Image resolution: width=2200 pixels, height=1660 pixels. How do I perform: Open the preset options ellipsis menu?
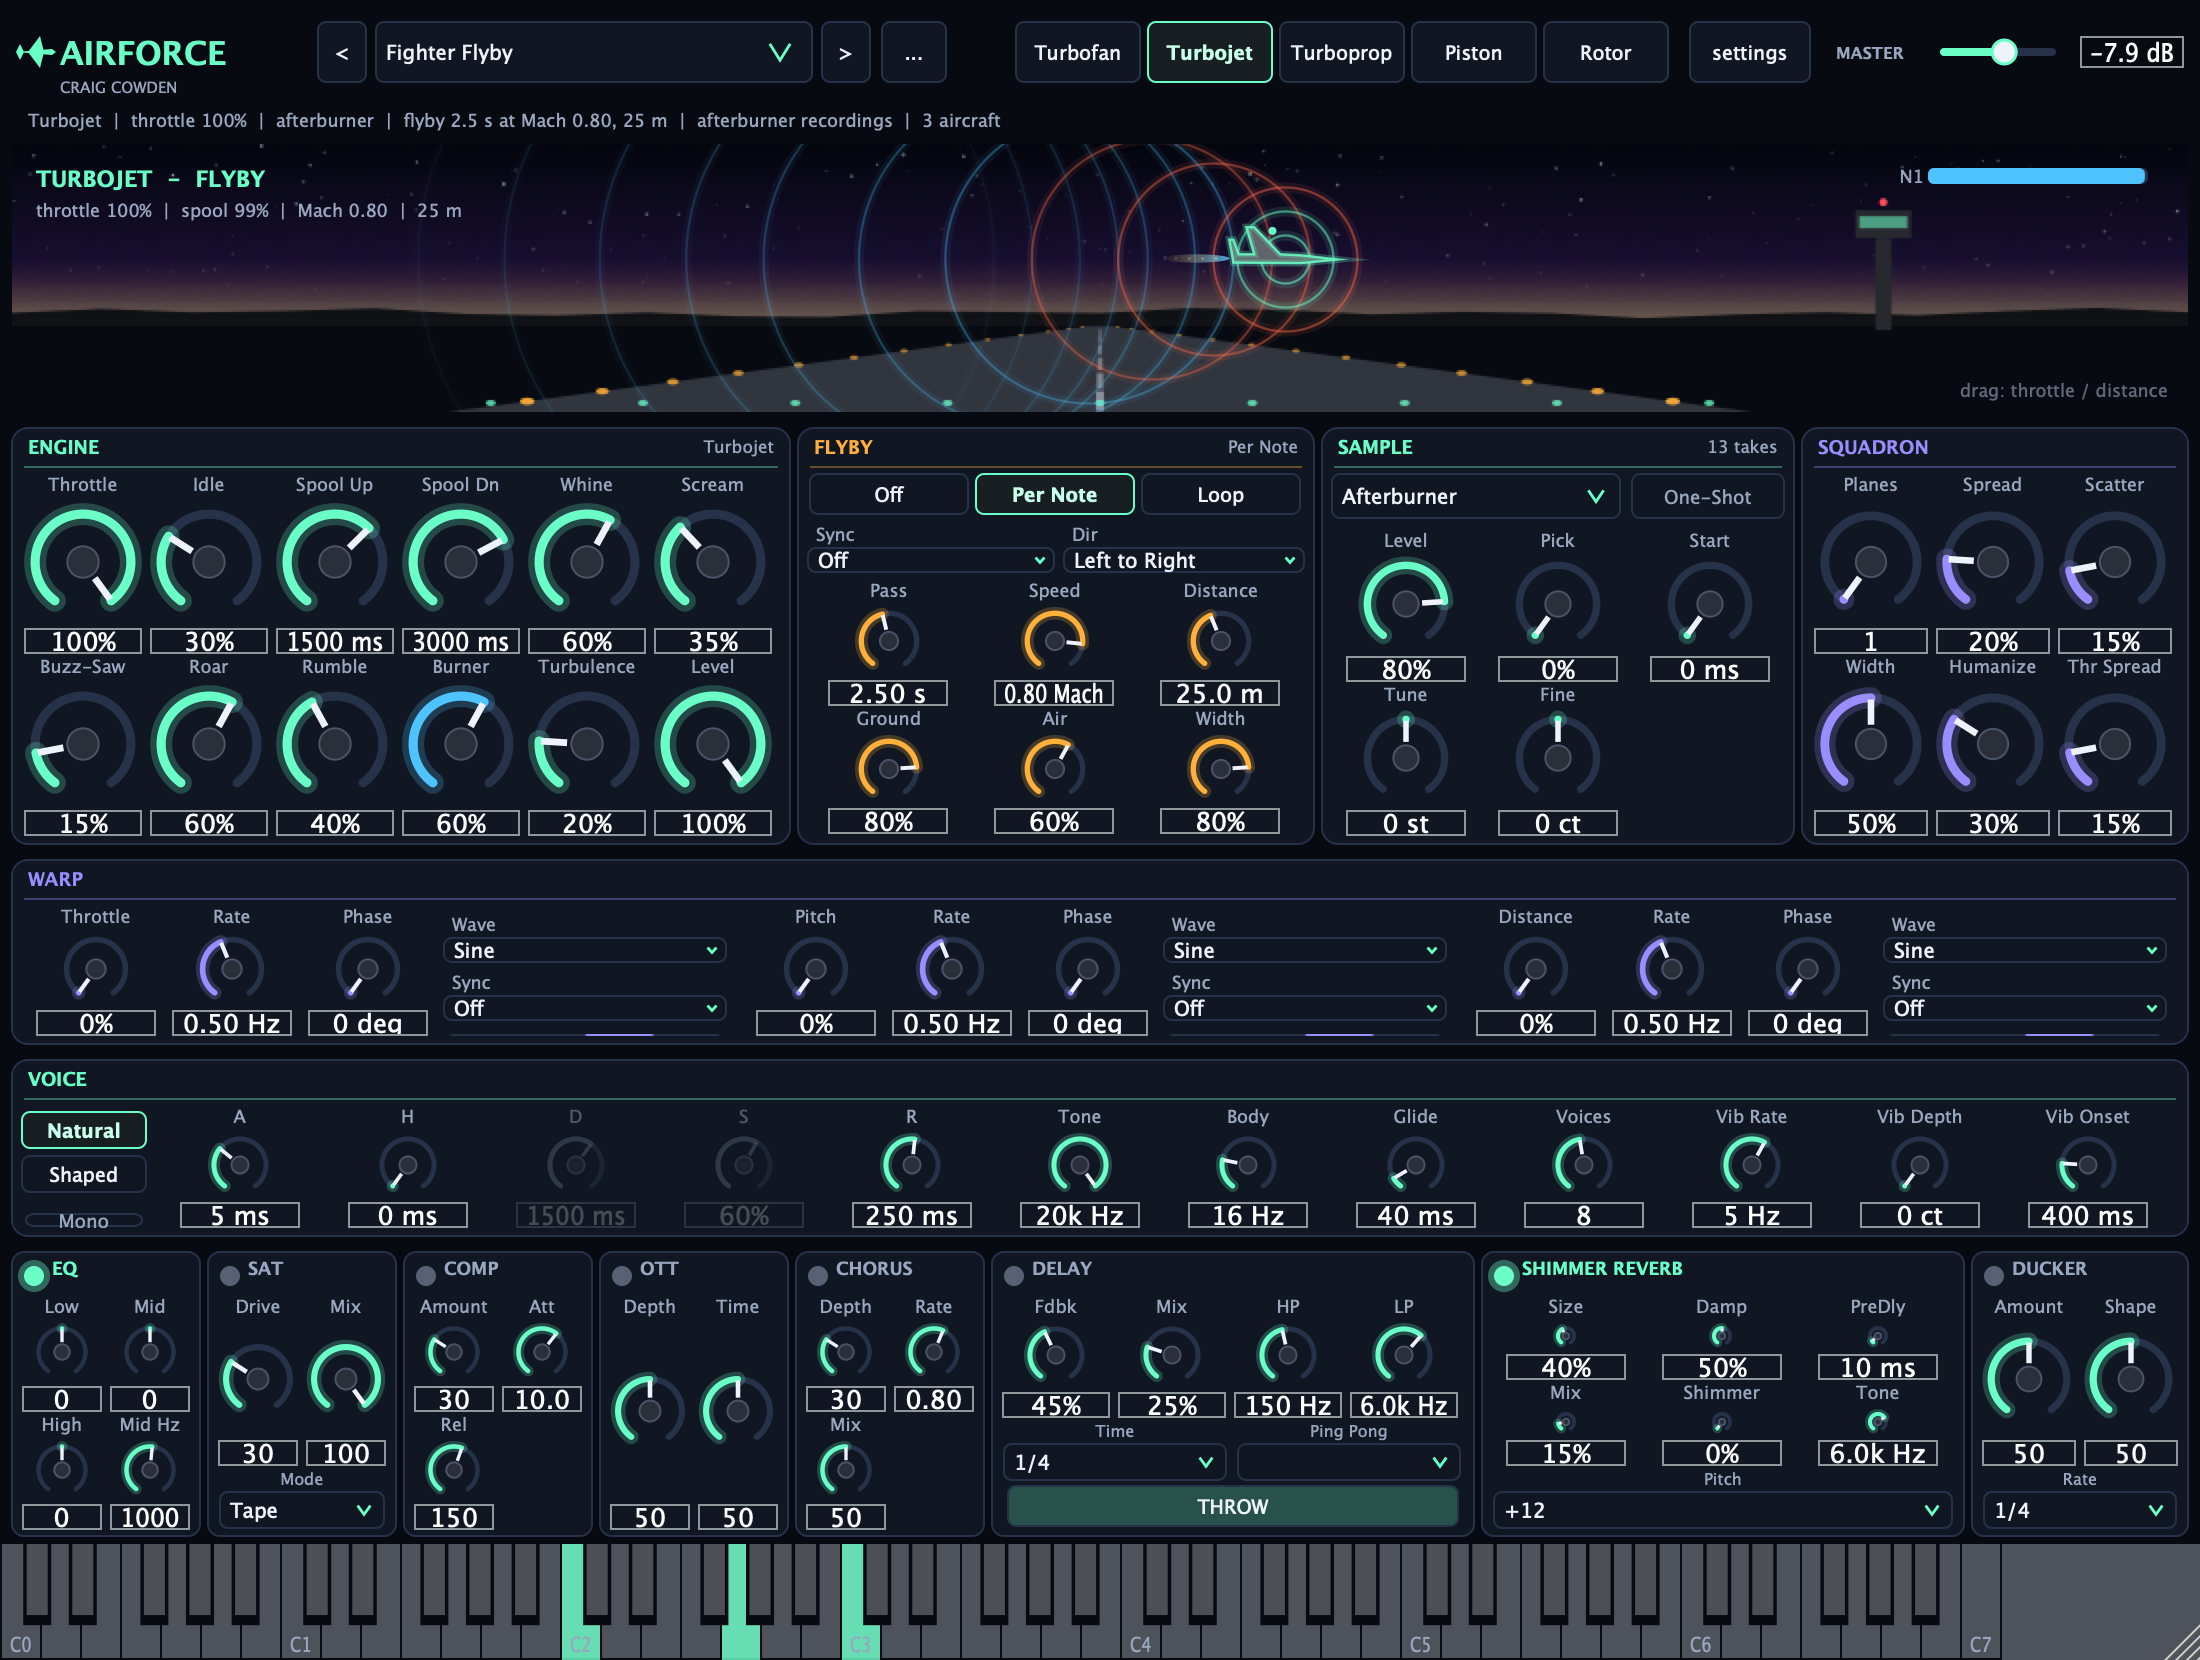point(913,53)
